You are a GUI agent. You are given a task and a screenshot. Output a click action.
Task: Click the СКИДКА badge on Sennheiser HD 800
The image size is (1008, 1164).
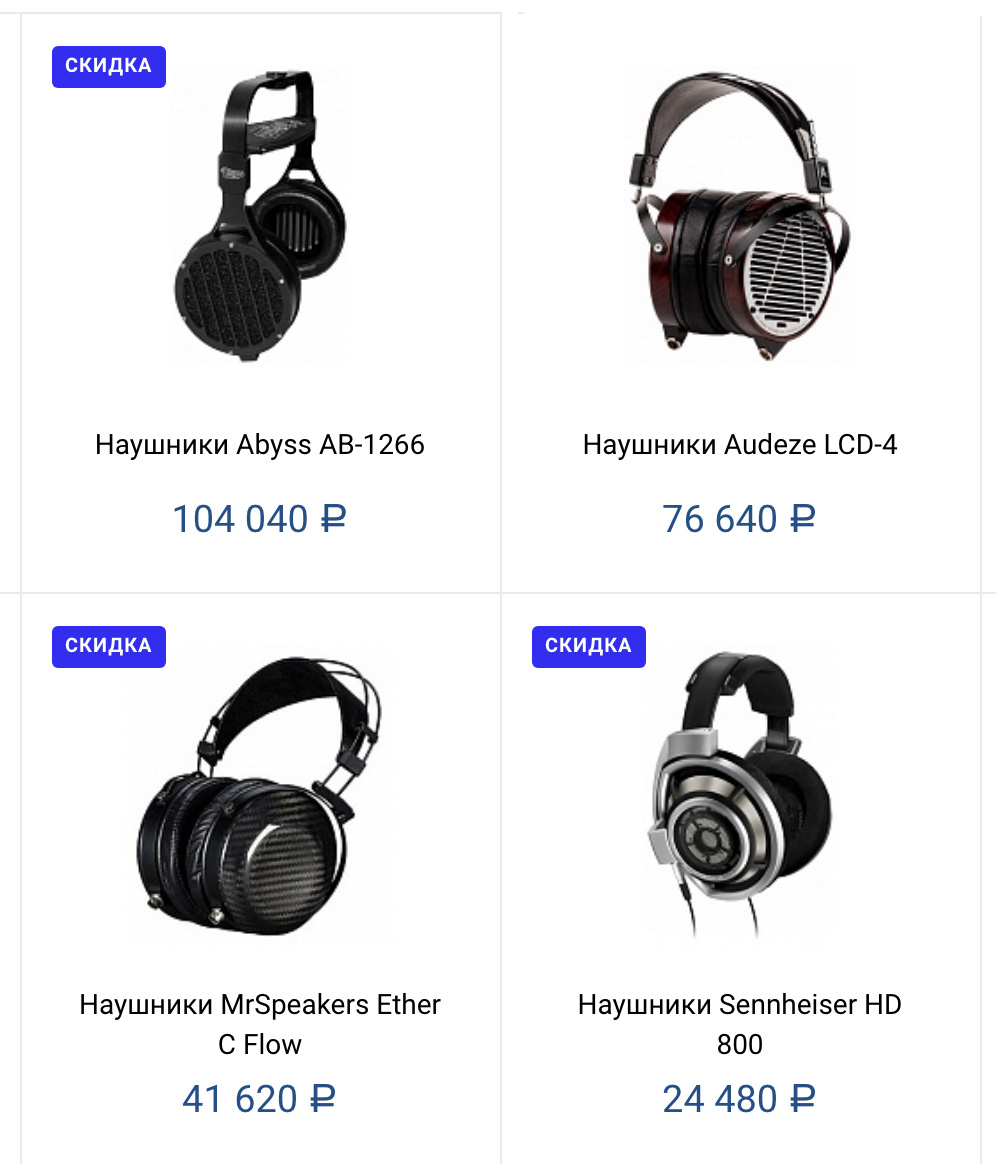click(589, 647)
